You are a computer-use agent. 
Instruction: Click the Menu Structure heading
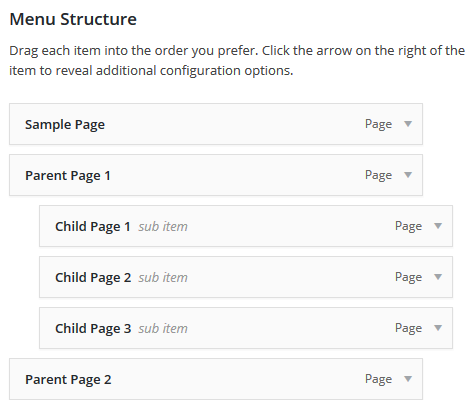click(x=73, y=19)
